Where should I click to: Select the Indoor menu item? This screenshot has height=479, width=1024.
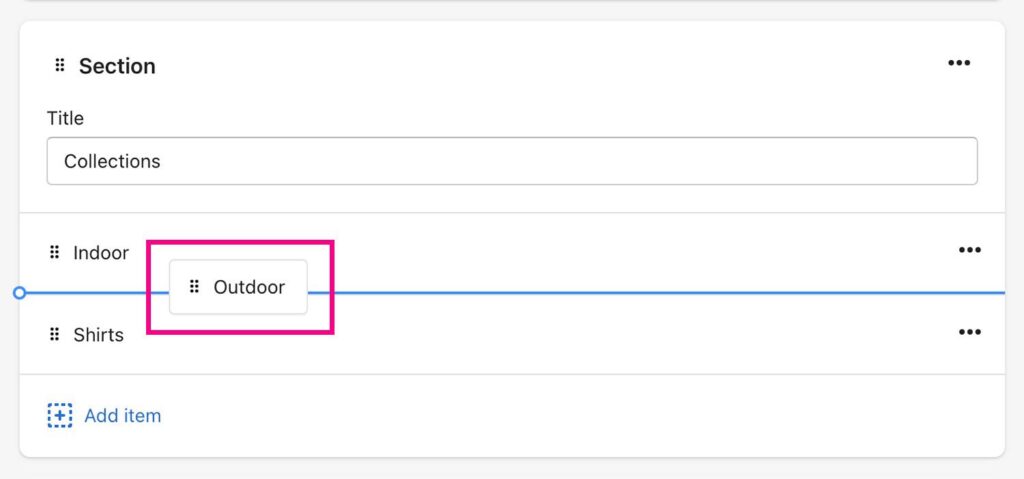[101, 253]
